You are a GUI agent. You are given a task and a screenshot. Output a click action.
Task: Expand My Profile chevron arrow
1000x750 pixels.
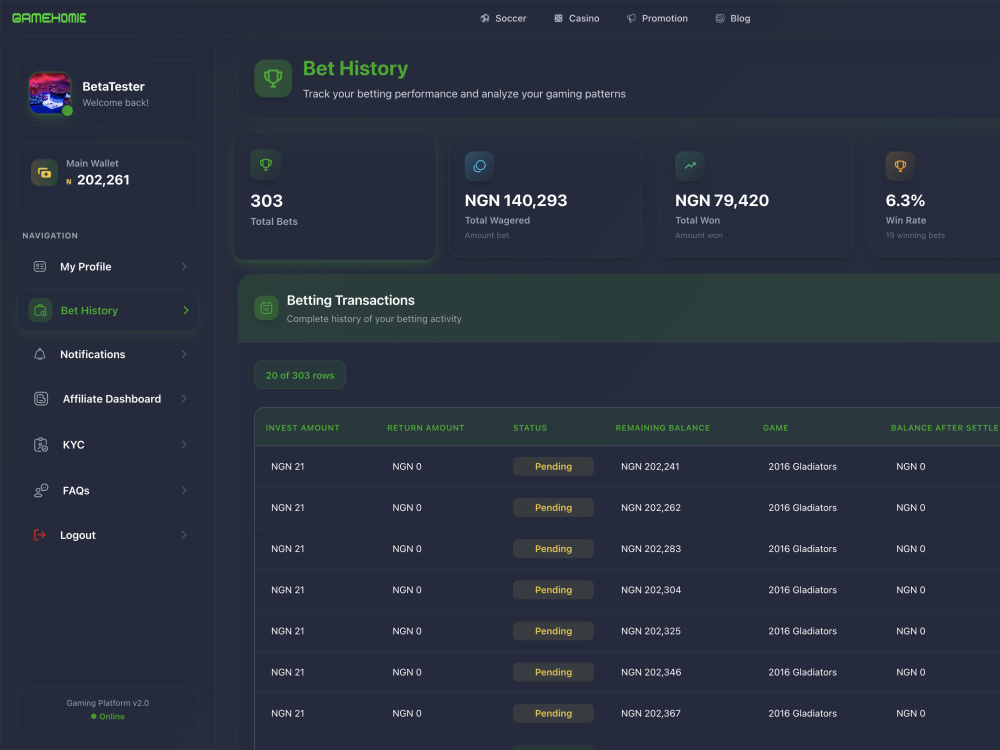(x=184, y=267)
